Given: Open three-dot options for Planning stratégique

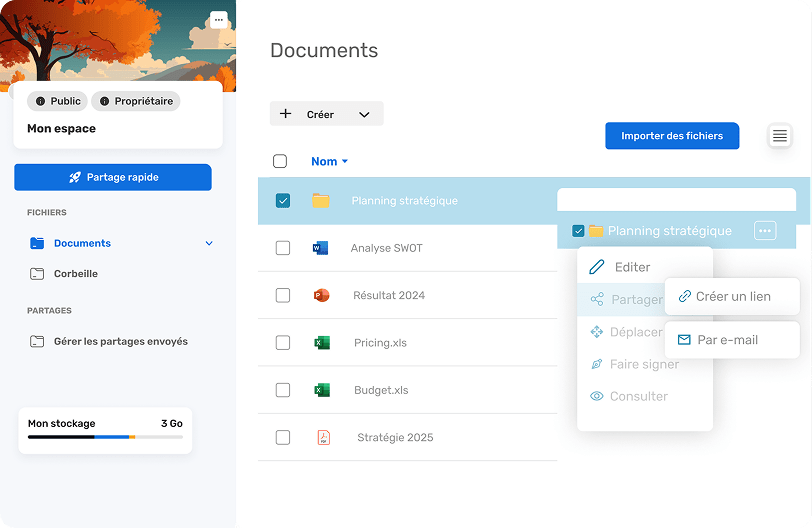Looking at the screenshot, I should (x=765, y=231).
